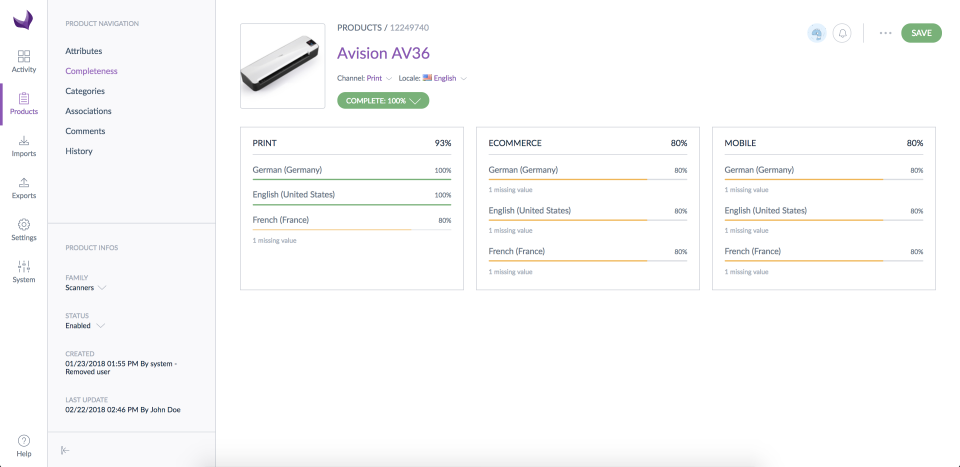Click the Products breadcrumb link
The image size is (960, 467).
tap(360, 28)
